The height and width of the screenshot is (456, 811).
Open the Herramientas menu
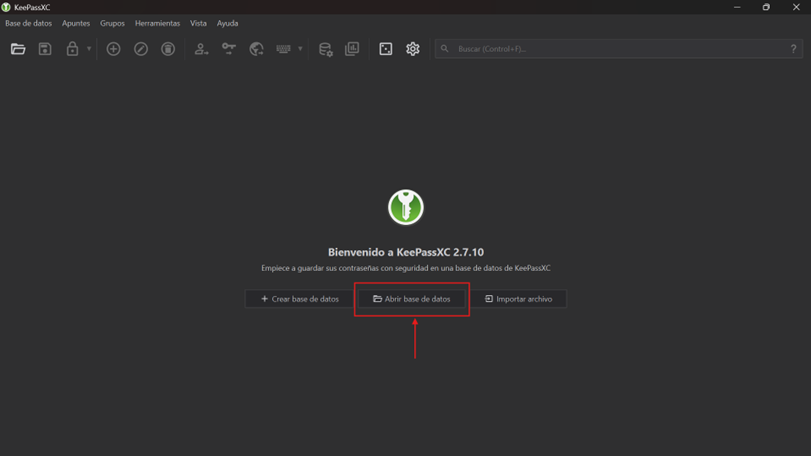tap(157, 23)
